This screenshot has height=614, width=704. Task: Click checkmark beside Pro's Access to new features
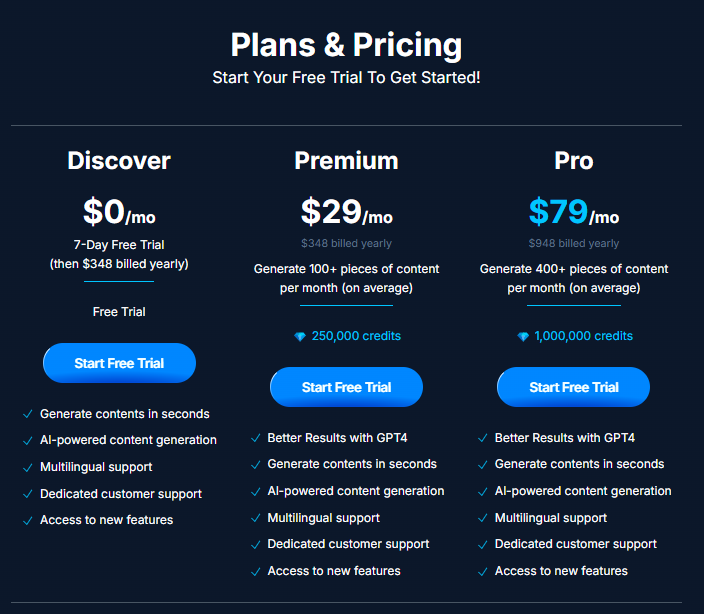pyautogui.click(x=482, y=572)
